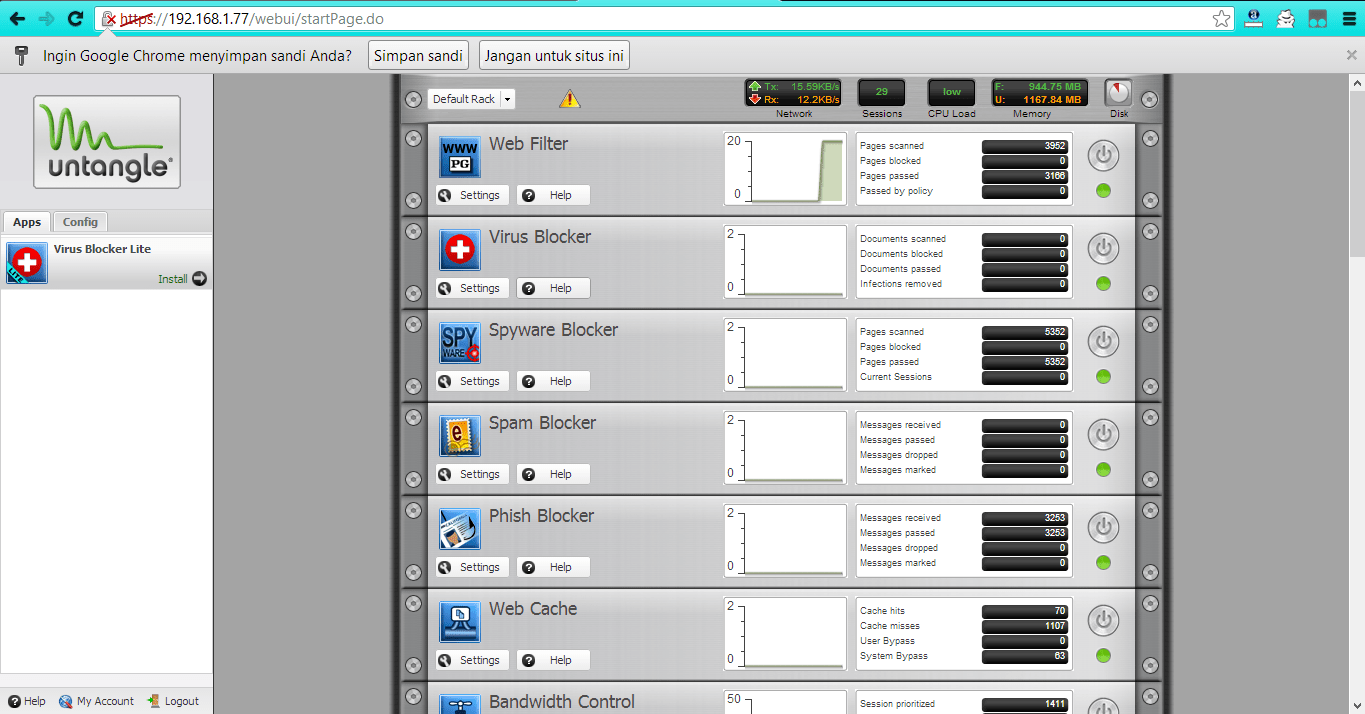Open Web Cache Settings

tap(472, 660)
